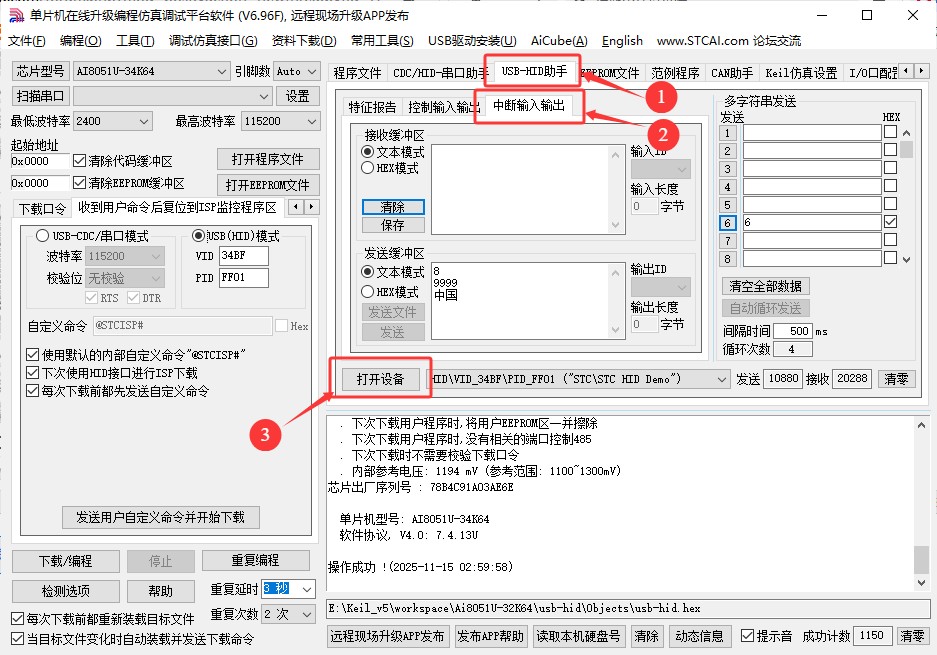
Task: Open the 芯片型号 dropdown
Action: click(222, 71)
